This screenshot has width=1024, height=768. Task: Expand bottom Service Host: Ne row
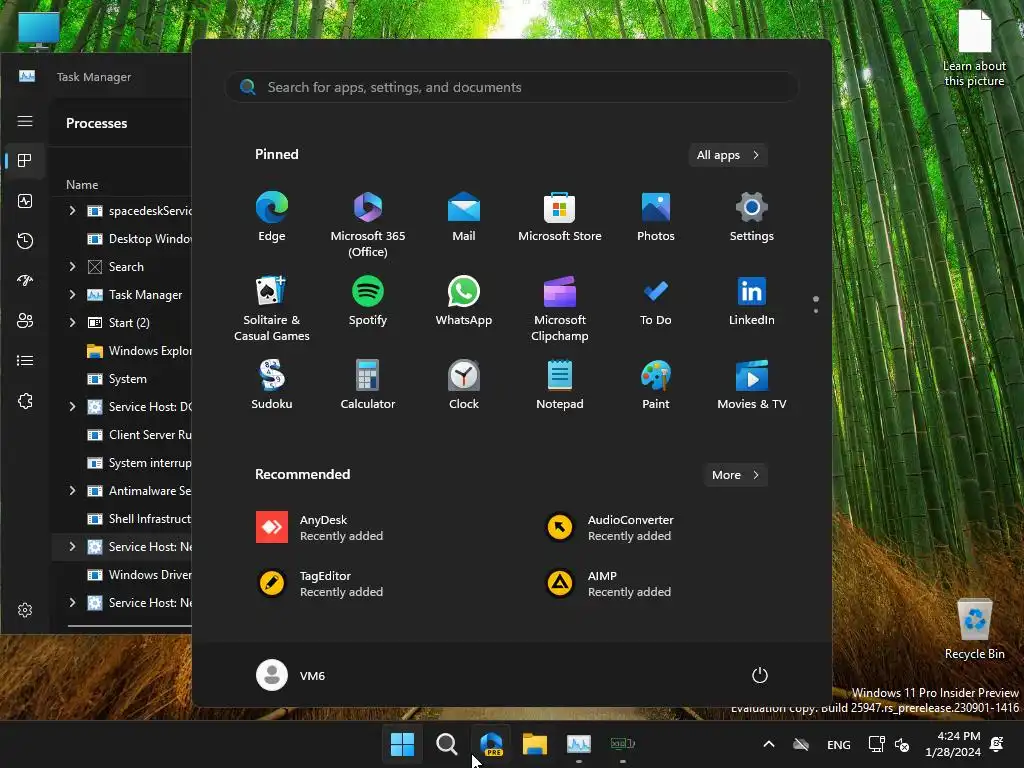click(x=72, y=603)
